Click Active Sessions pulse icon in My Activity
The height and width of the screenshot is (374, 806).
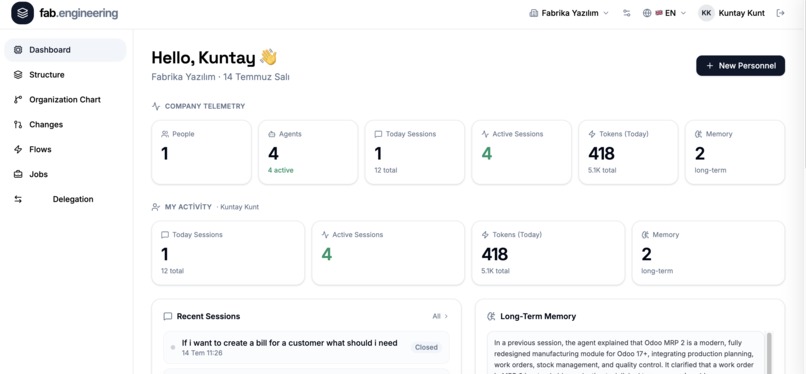[x=325, y=235]
